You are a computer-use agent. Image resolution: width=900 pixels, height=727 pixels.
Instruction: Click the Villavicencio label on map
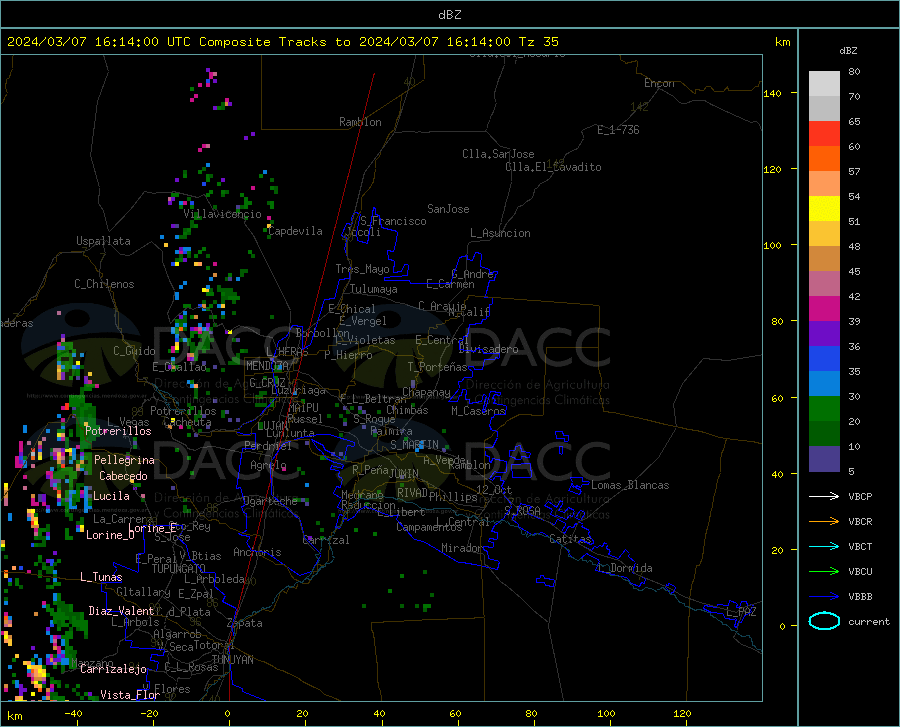[x=222, y=214]
